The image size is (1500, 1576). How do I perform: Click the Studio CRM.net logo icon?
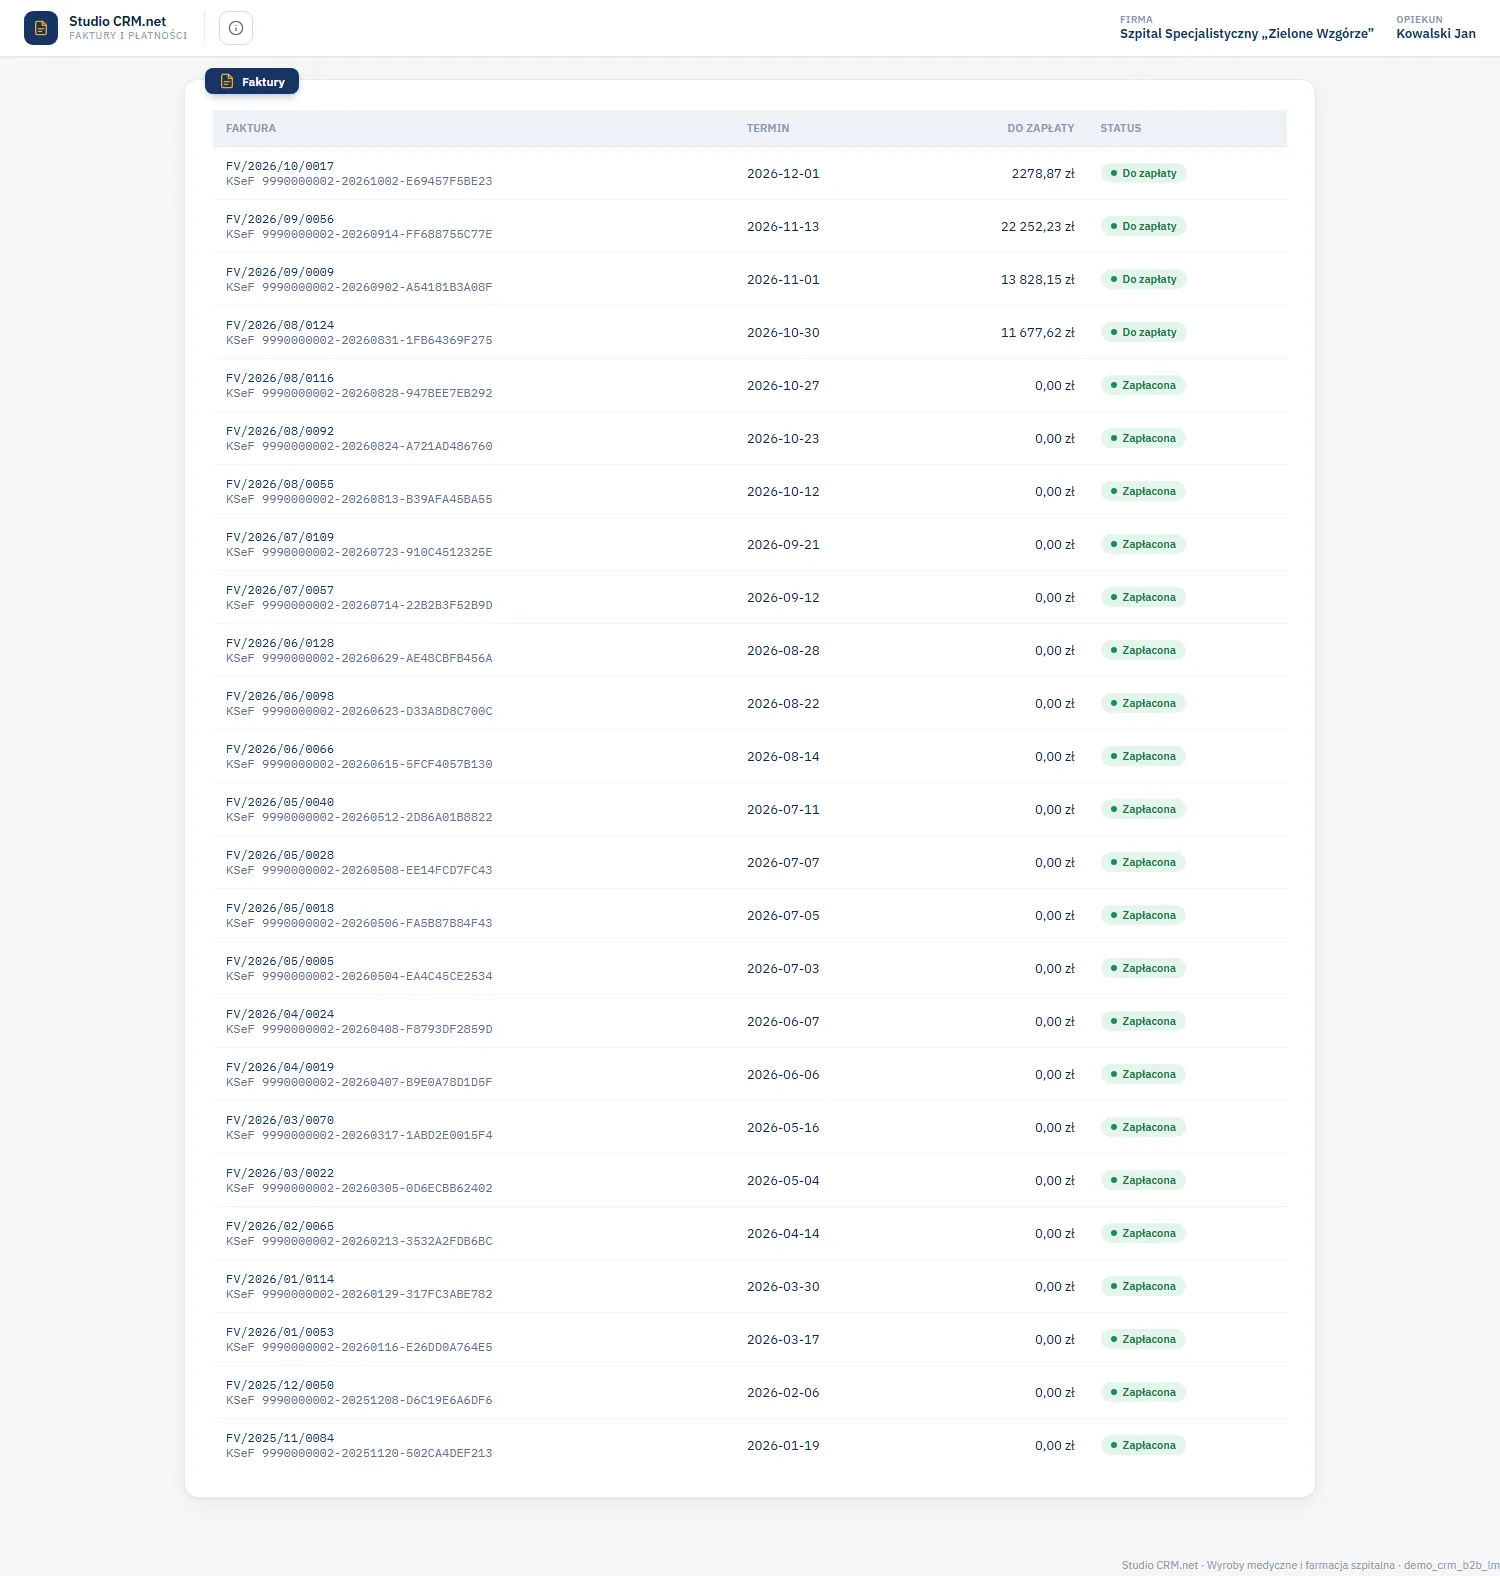coord(41,28)
